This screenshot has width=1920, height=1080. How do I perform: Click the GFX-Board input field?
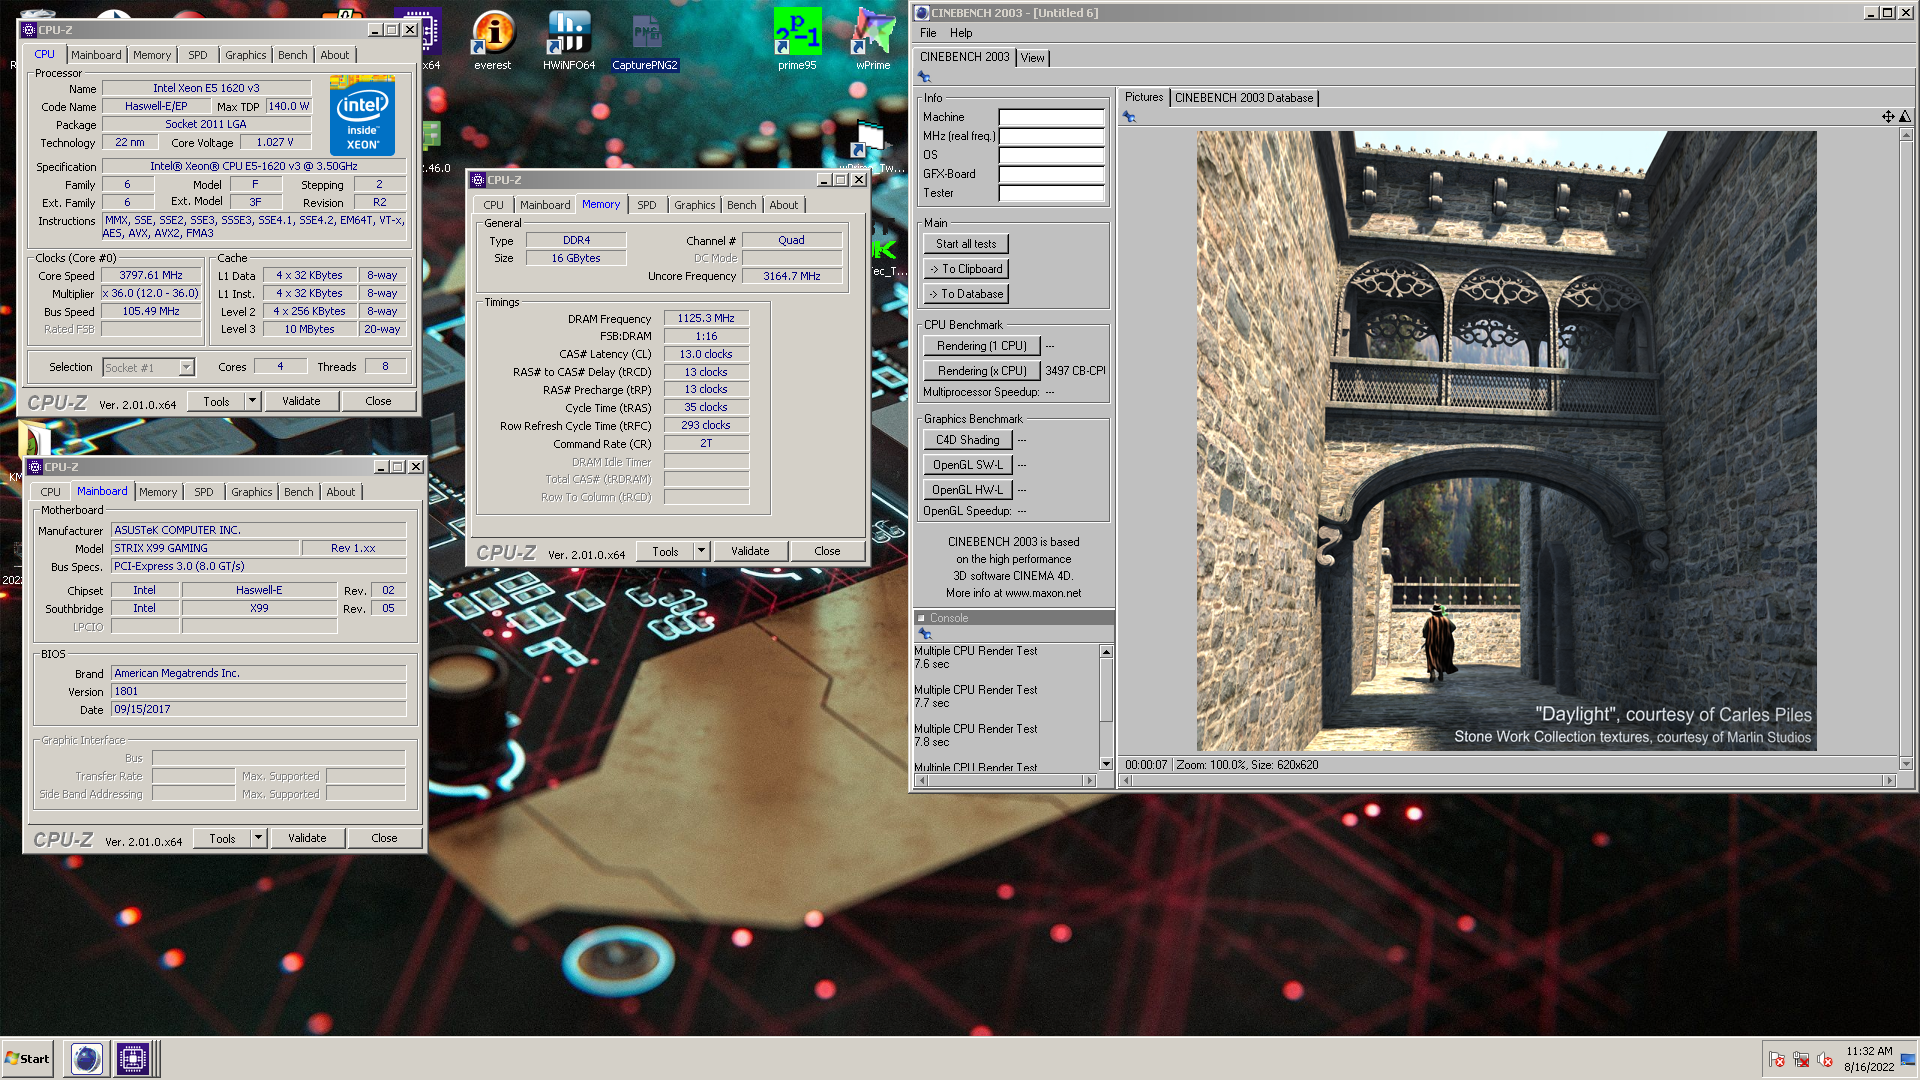click(1051, 174)
